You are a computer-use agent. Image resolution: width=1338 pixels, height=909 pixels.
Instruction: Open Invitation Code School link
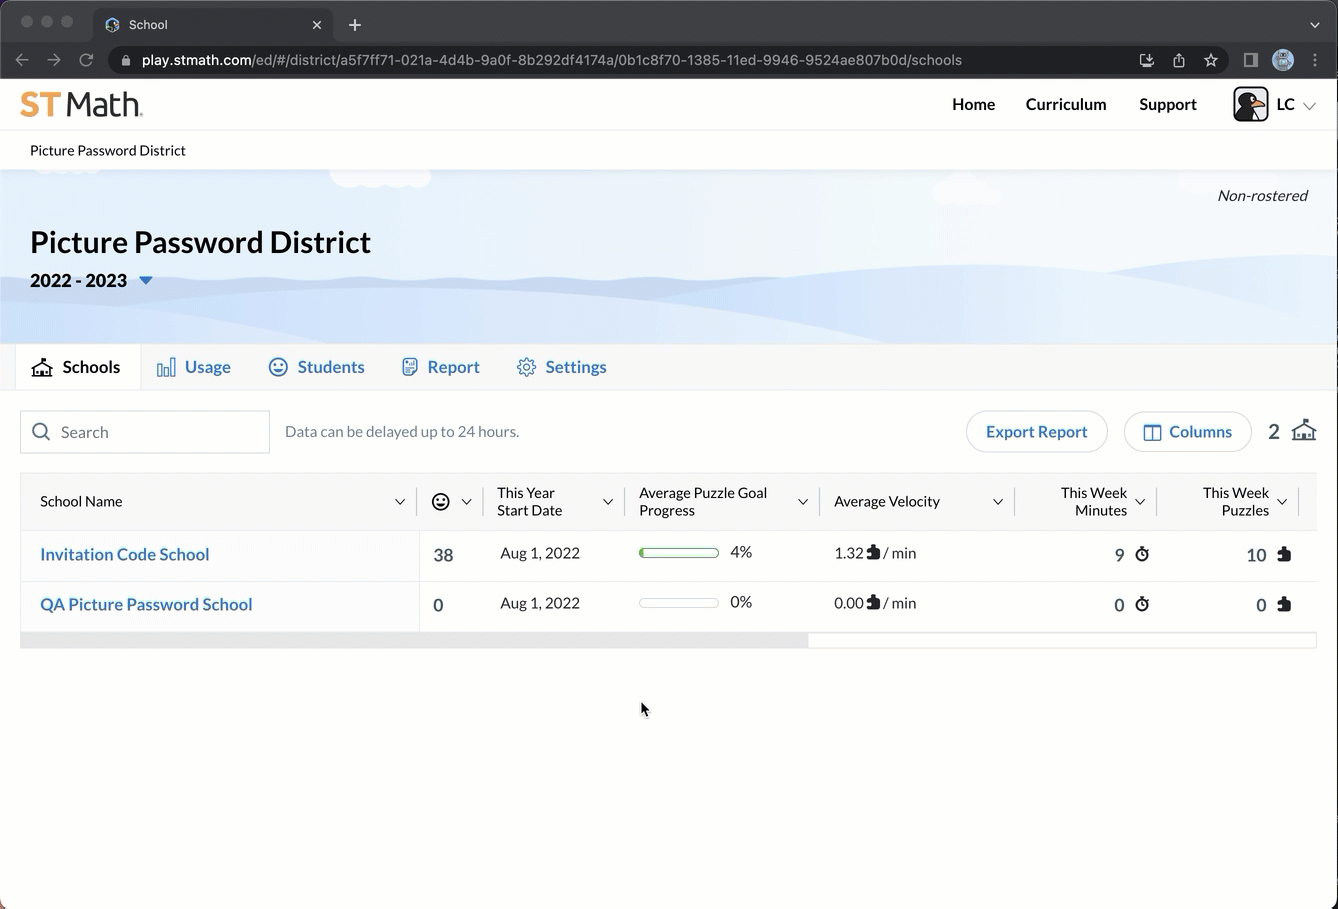pos(125,554)
